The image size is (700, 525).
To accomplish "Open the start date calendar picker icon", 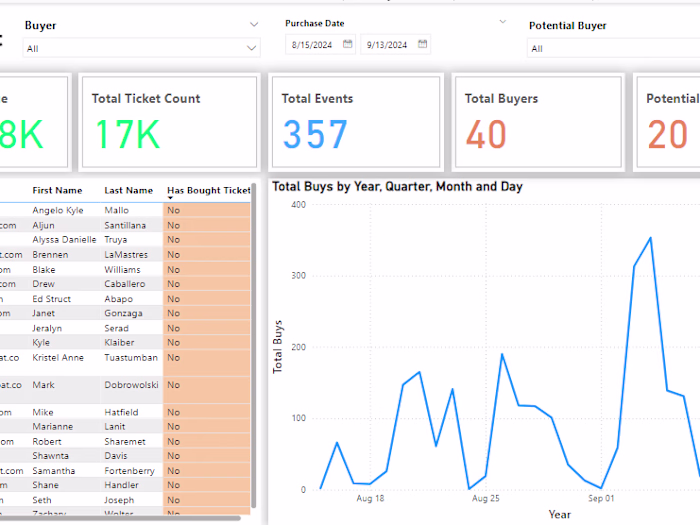I will [347, 44].
